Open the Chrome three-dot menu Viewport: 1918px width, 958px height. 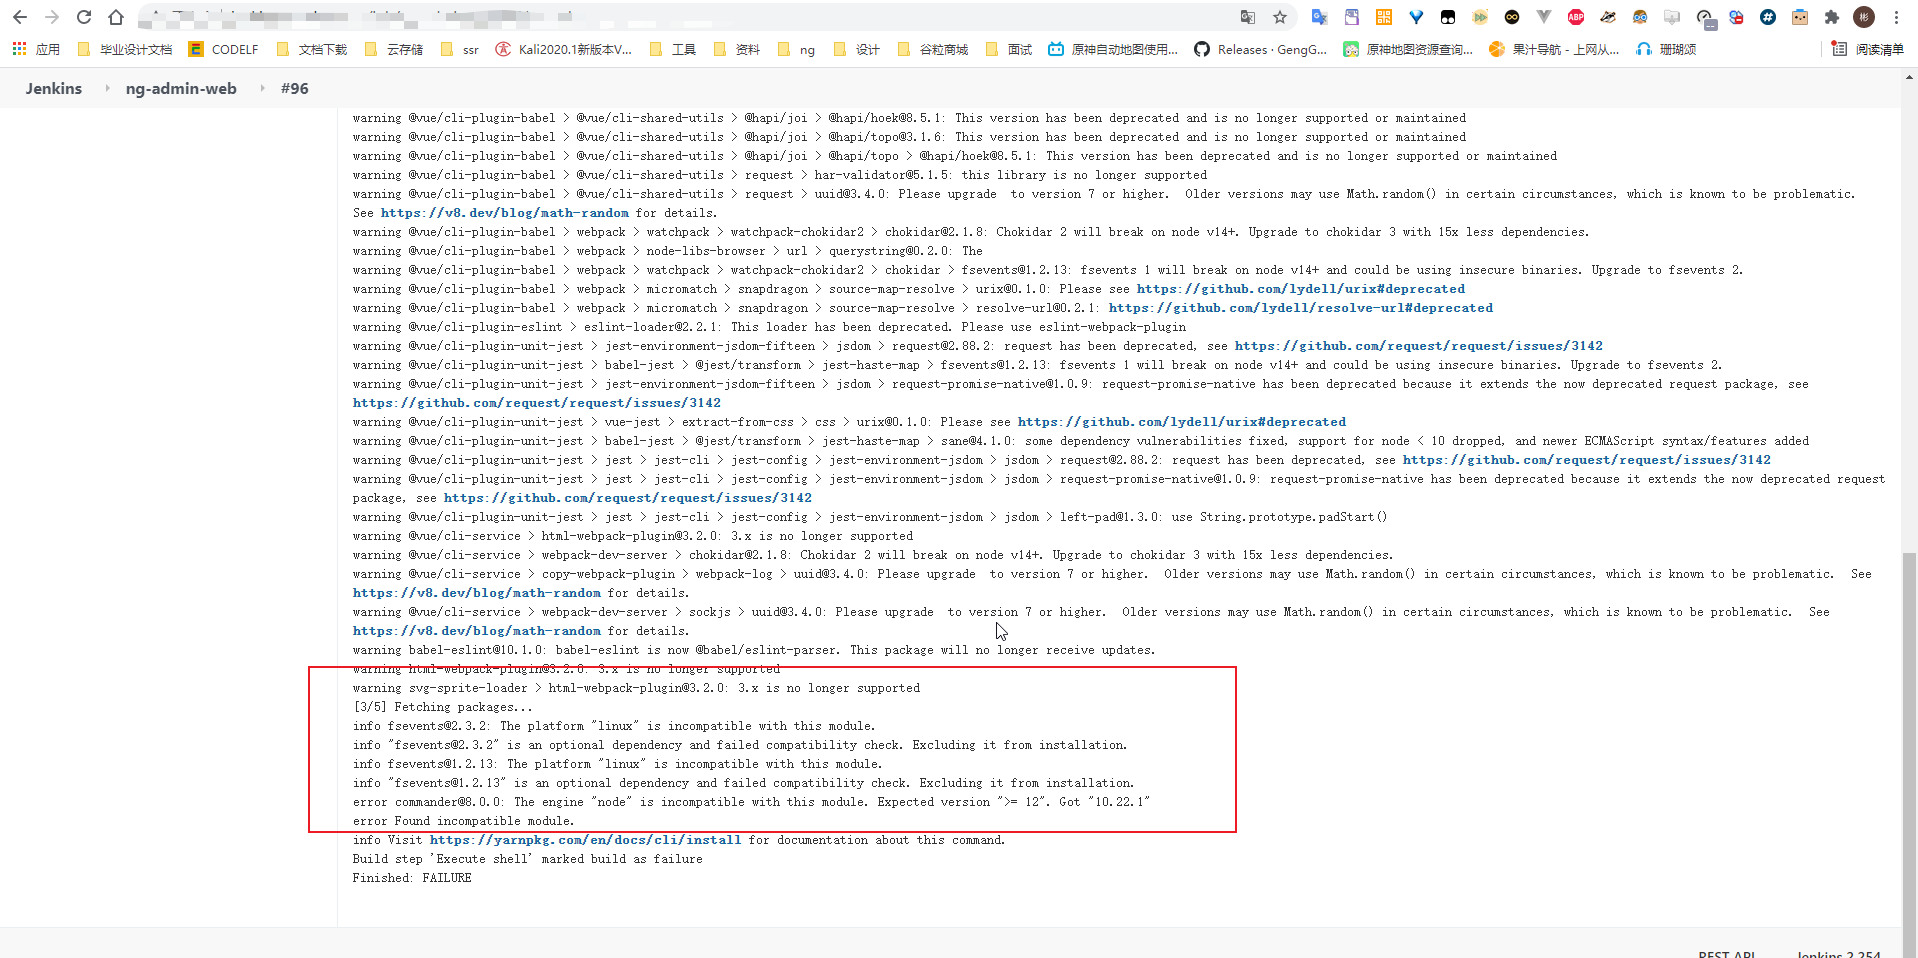click(x=1897, y=17)
